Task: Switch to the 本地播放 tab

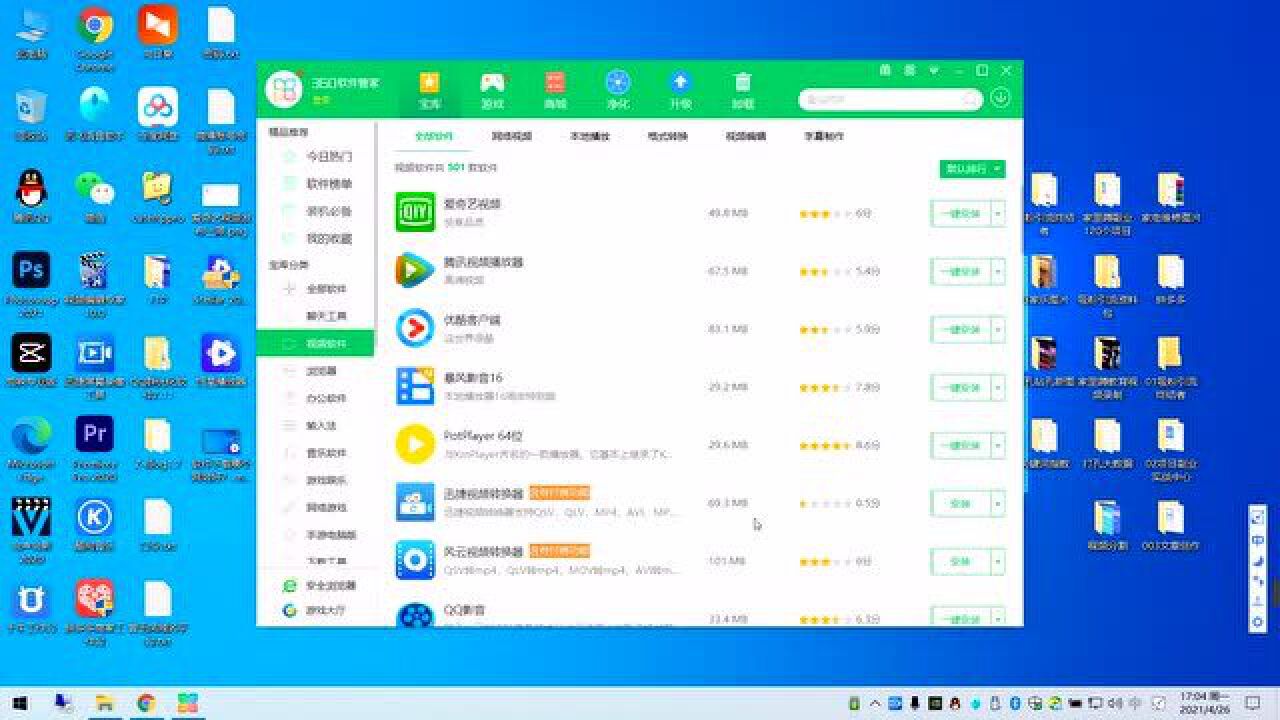Action: point(589,136)
